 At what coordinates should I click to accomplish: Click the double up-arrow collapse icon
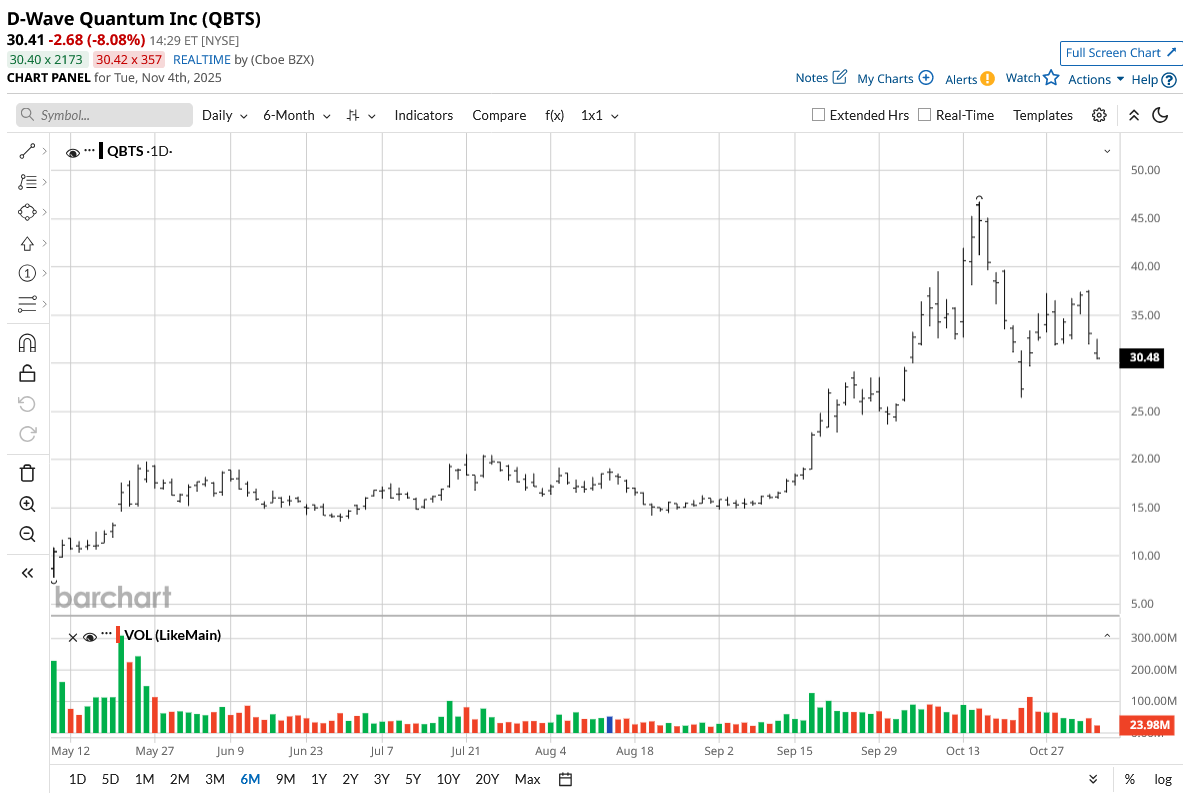tap(1133, 115)
